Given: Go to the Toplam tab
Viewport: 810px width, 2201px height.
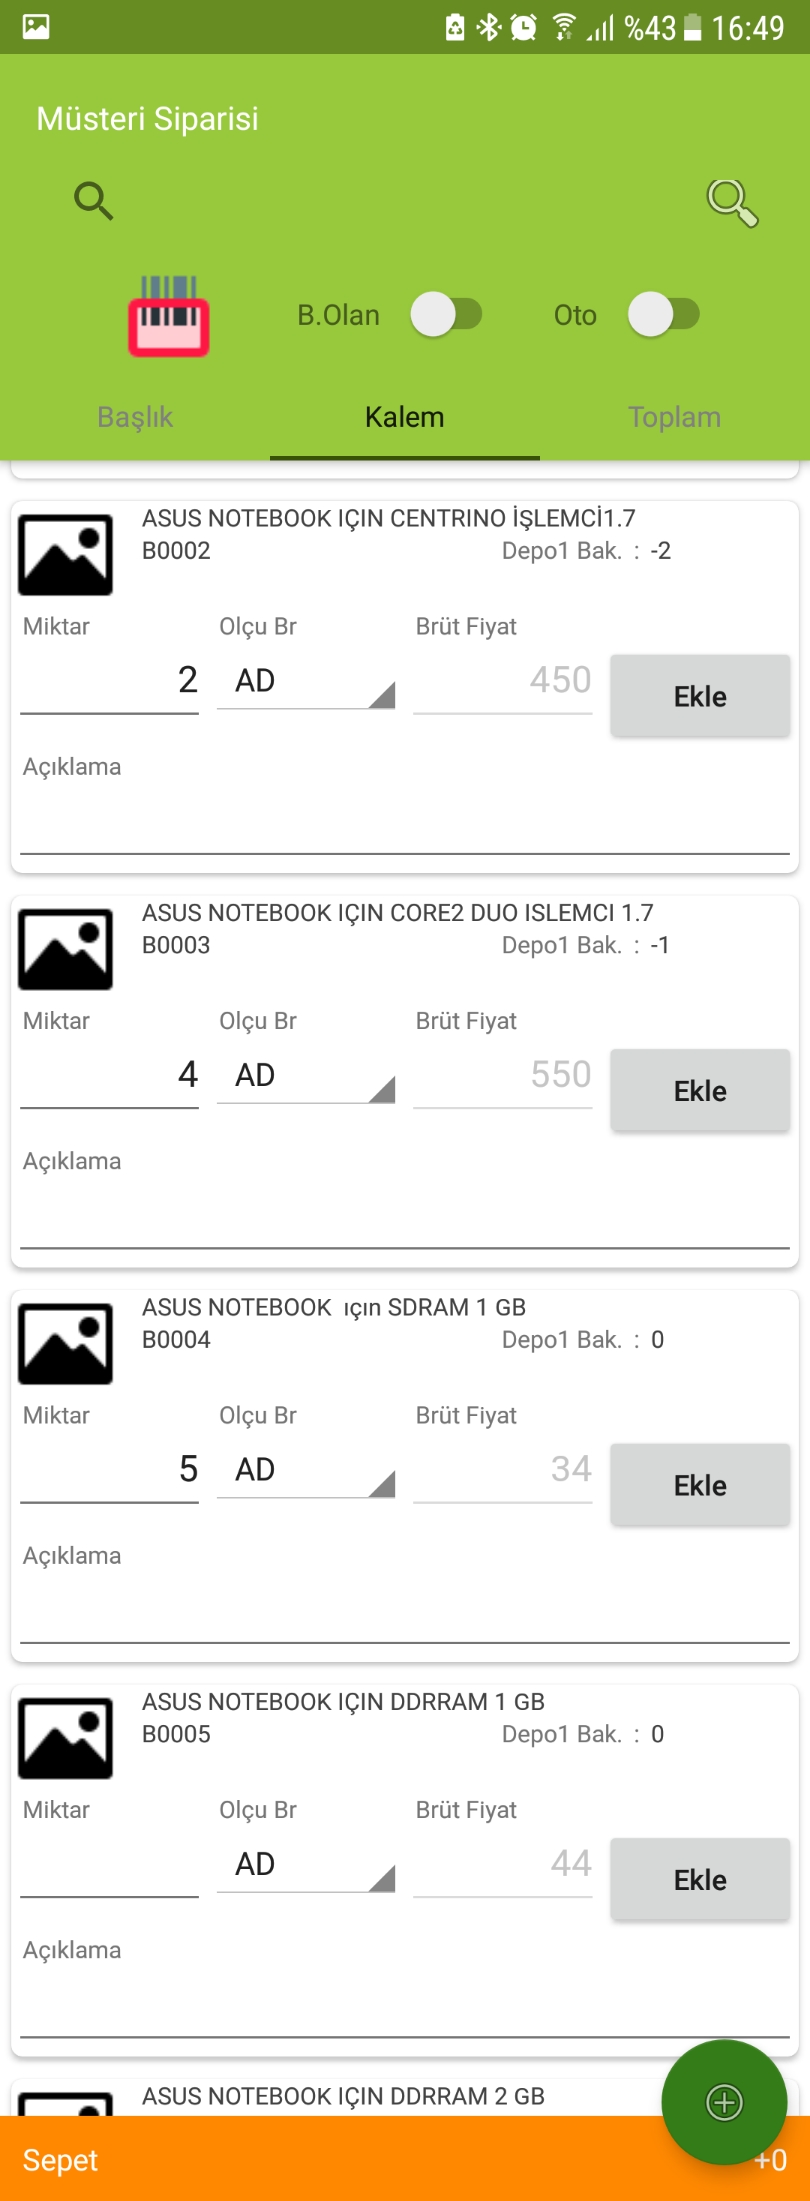Looking at the screenshot, I should pos(674,417).
